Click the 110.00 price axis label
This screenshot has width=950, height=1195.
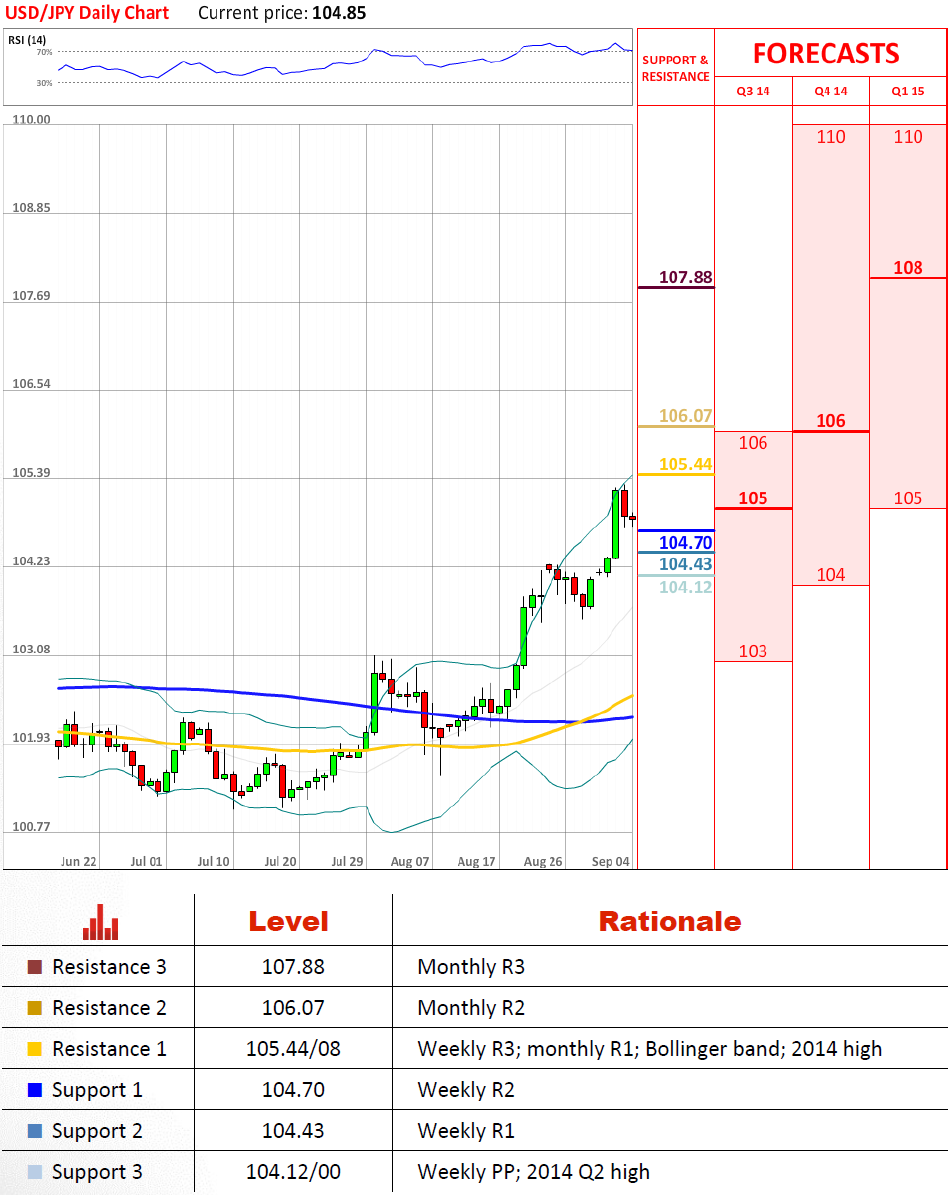coord(31,120)
